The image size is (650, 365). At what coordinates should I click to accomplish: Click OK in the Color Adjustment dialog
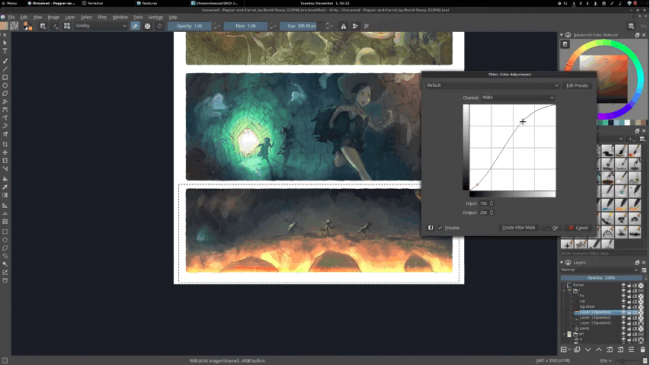coord(552,228)
